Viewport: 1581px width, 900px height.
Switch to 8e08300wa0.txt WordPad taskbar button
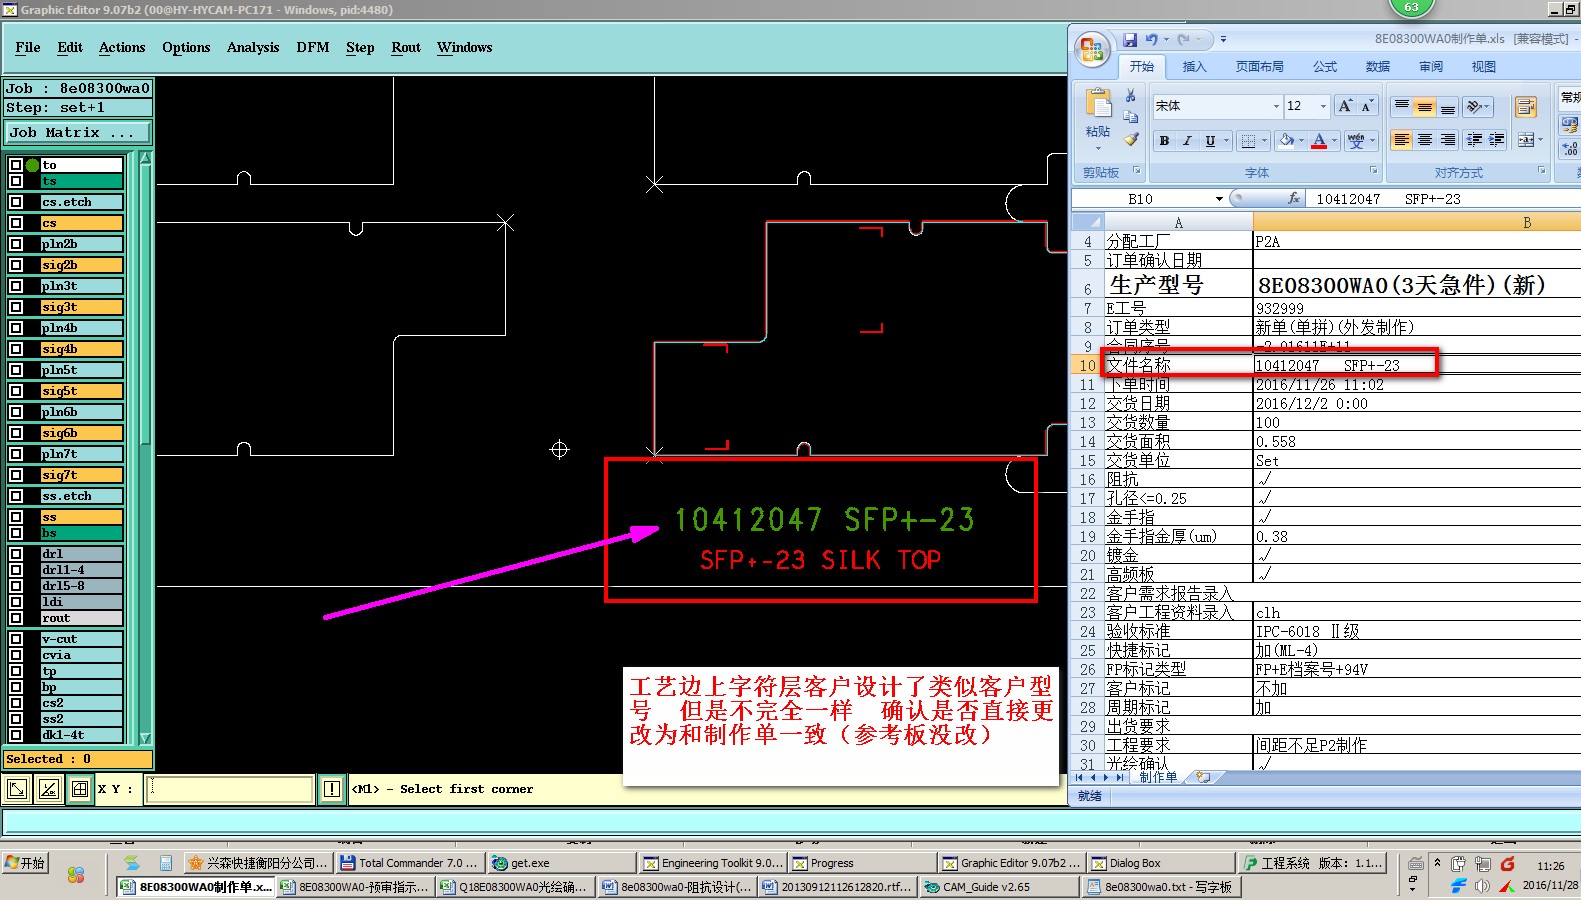[1160, 887]
